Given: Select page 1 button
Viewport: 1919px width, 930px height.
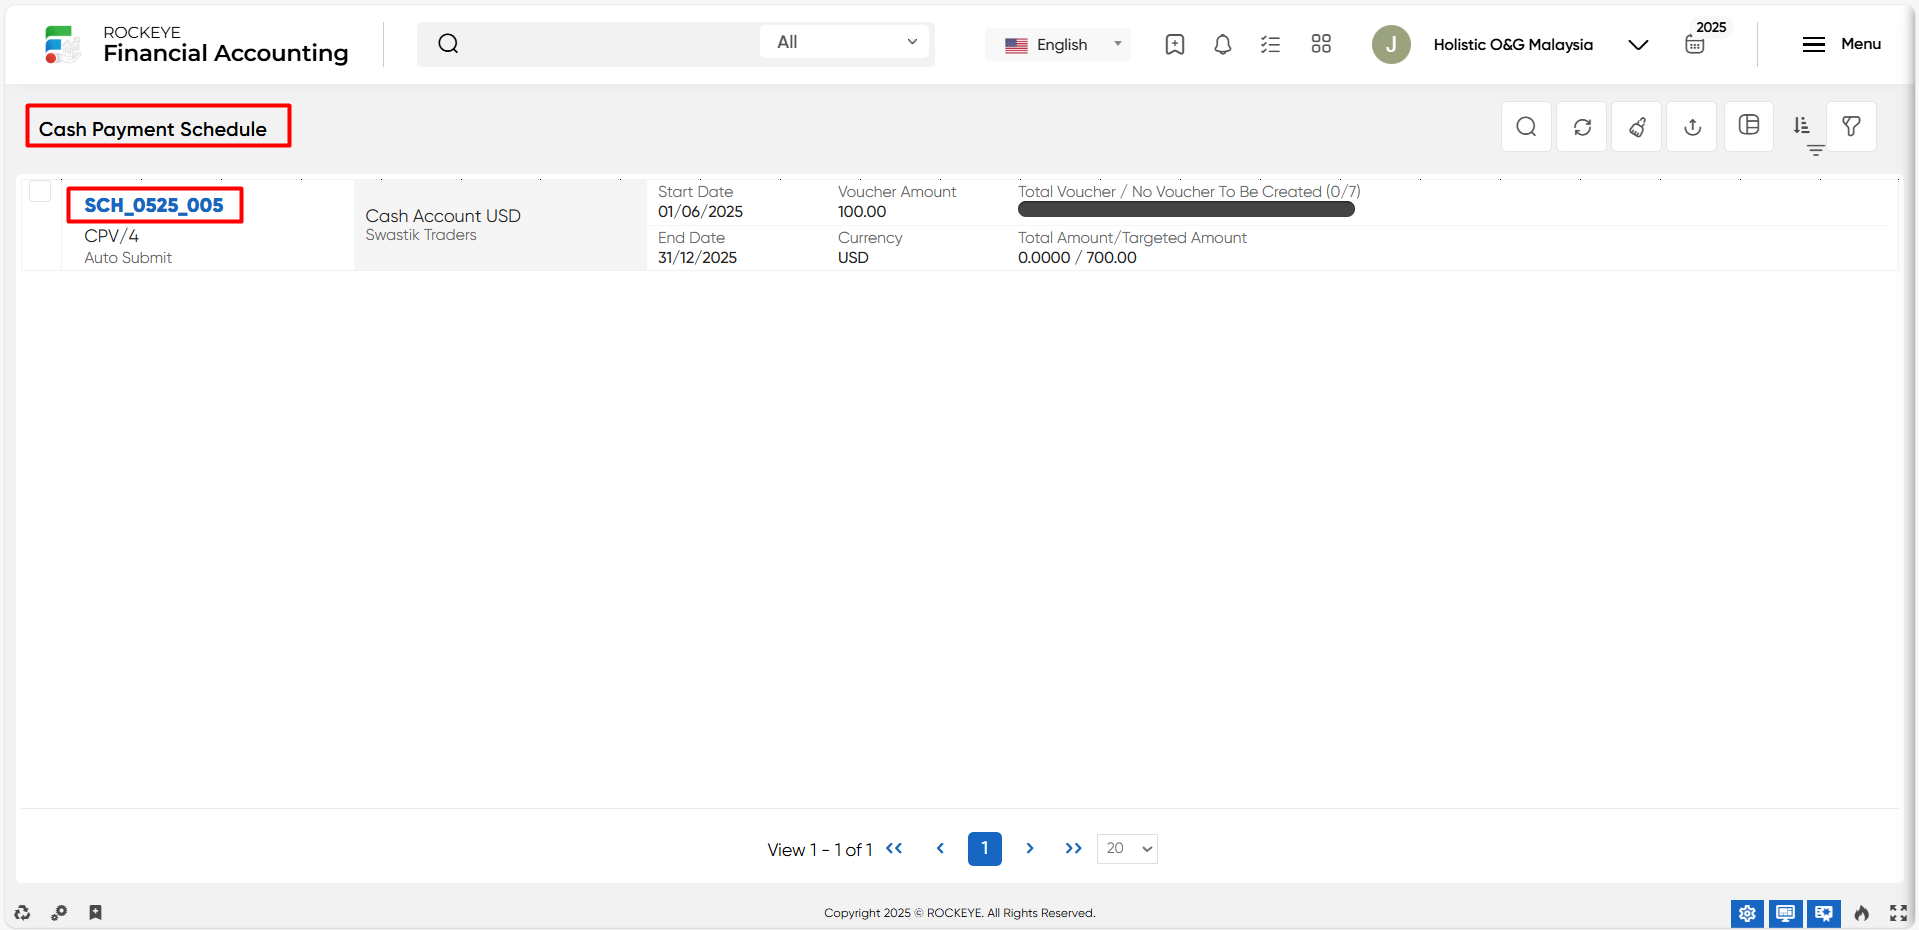Looking at the screenshot, I should click(985, 849).
